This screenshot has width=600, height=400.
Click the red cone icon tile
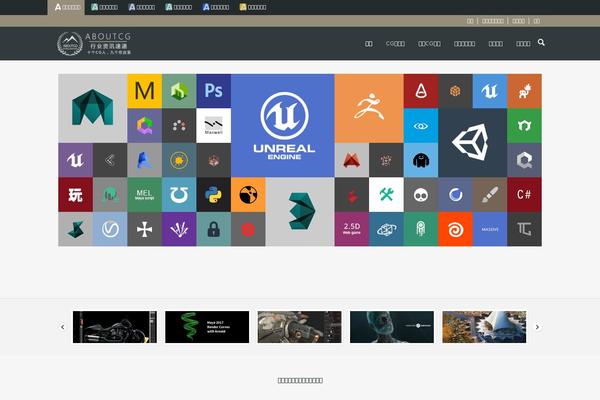tap(421, 91)
